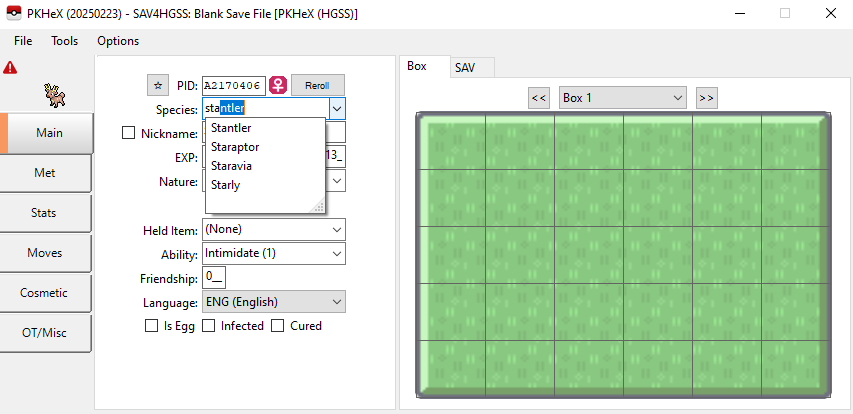Enable the Nickname checkbox
The image size is (853, 414).
[x=128, y=133]
